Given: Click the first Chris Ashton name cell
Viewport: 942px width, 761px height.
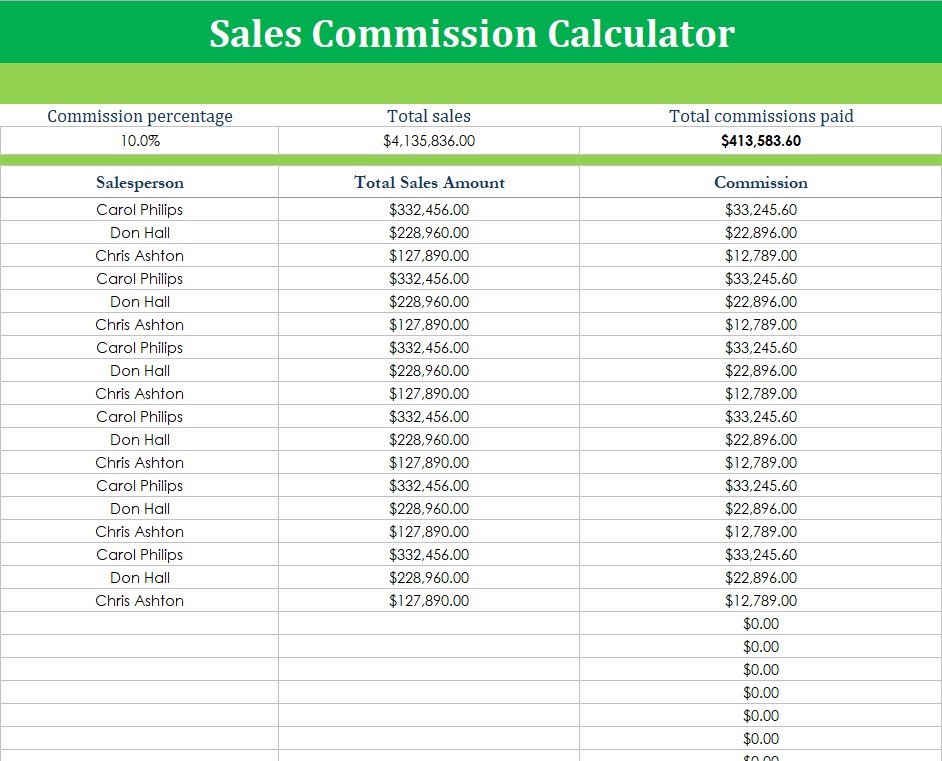Looking at the screenshot, I should [139, 256].
